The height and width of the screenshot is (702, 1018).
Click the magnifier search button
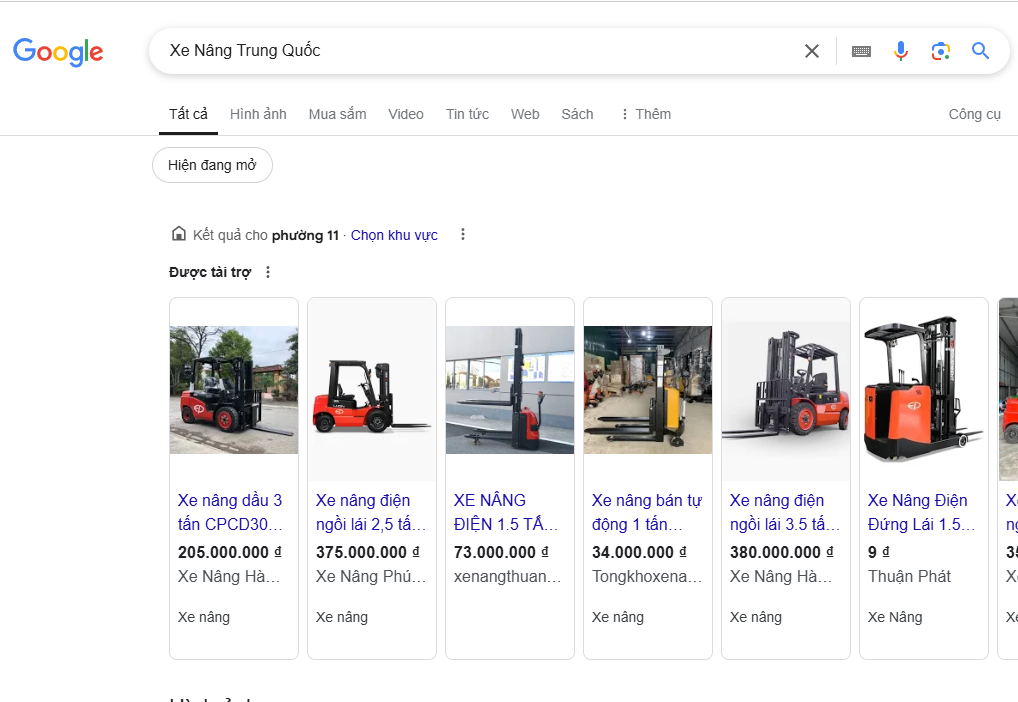[x=980, y=51]
